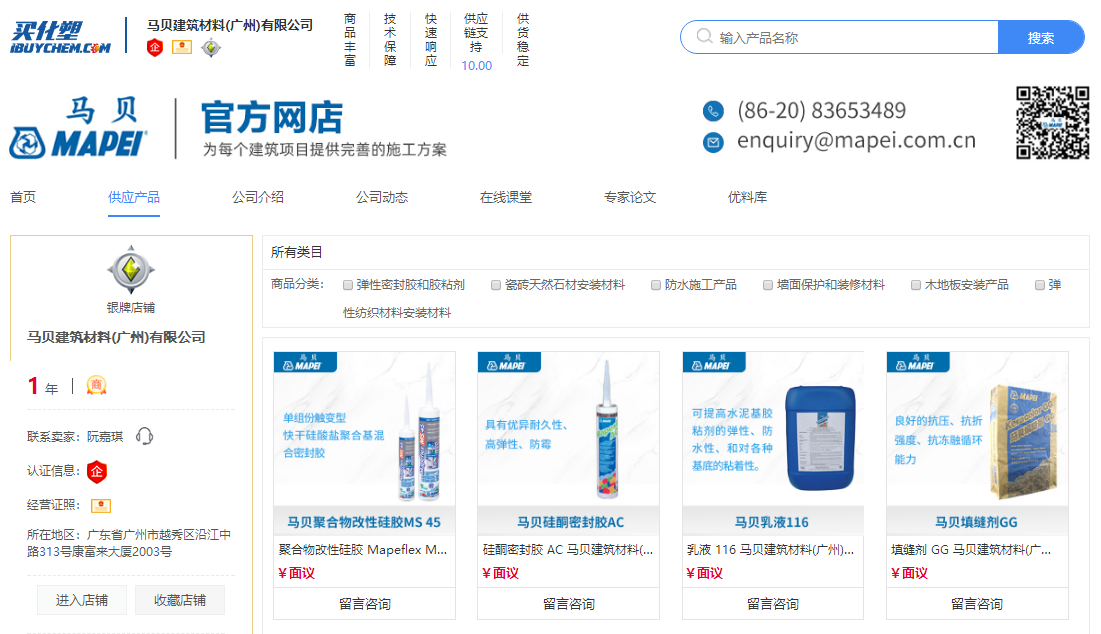1101x634 pixels.
Task: Check the 弹性纺织材料安装材料 checkbox
Action: (1040, 285)
